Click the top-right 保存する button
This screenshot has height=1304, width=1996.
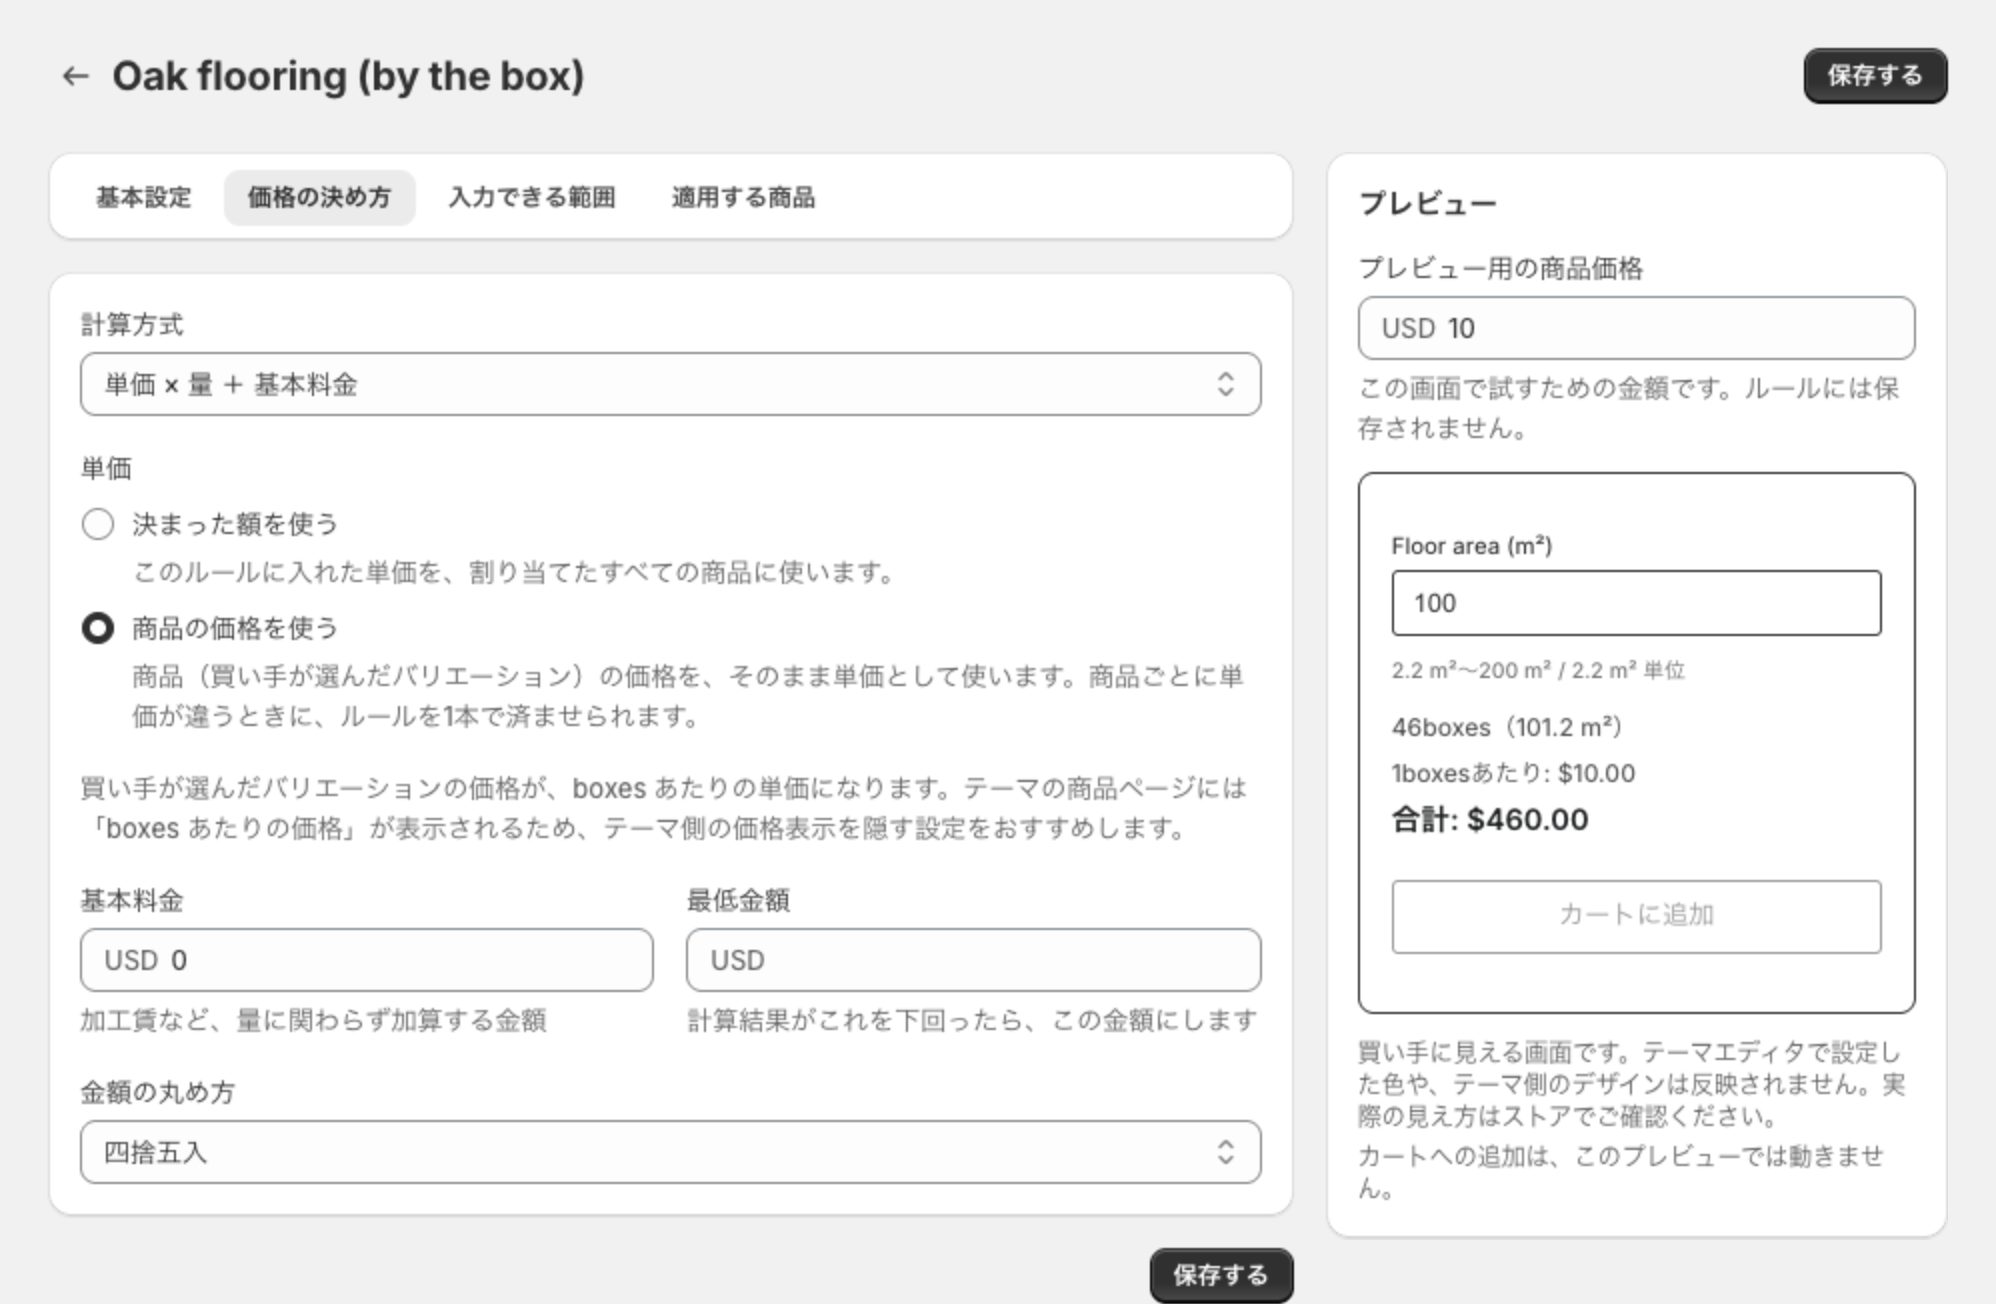click(1875, 76)
